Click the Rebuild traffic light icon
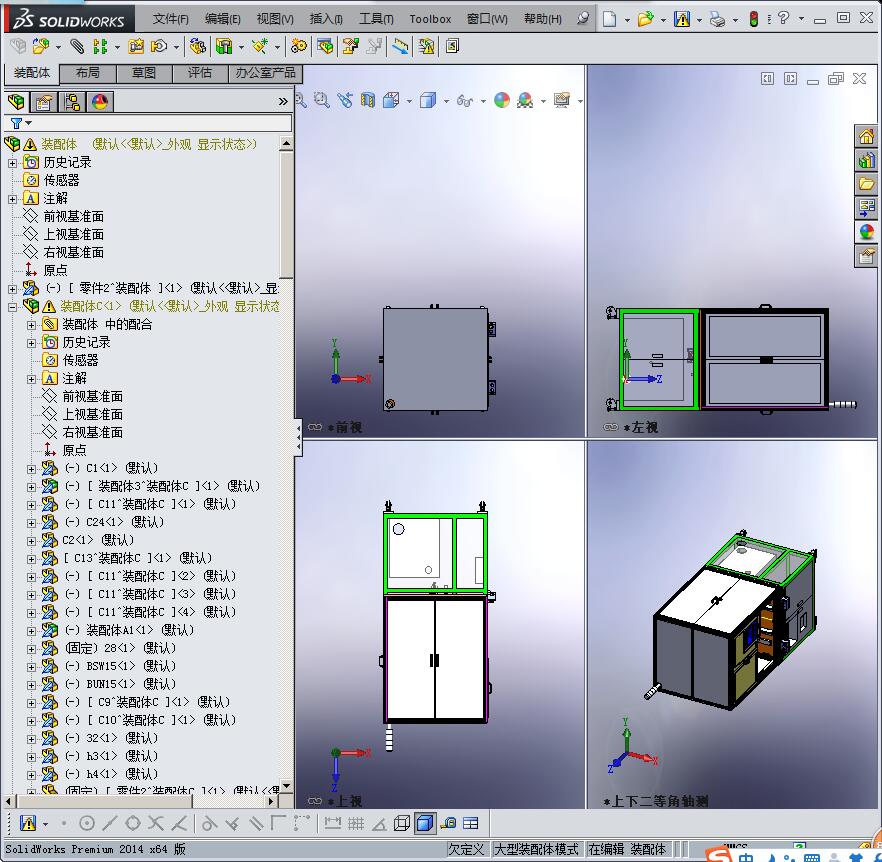This screenshot has width=882, height=862. [754, 19]
